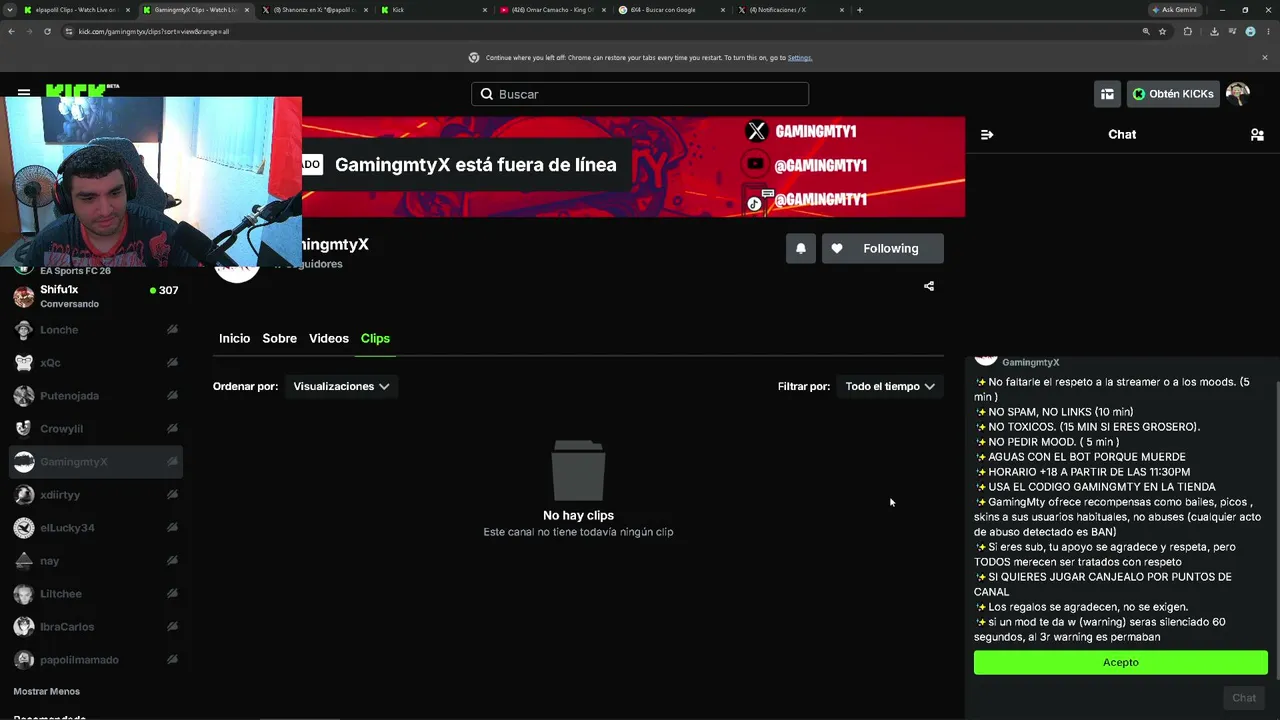Click the Crowylil avatar in sidebar
The width and height of the screenshot is (1280, 720).
24,429
